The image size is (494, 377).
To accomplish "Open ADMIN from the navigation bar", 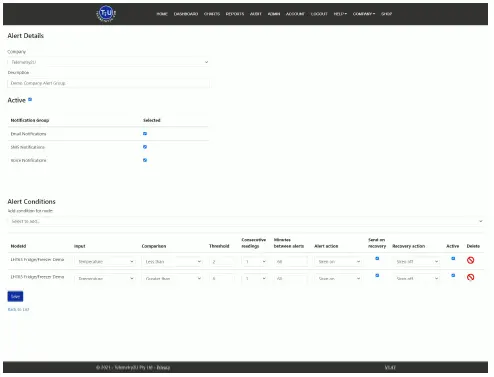I will (275, 14).
